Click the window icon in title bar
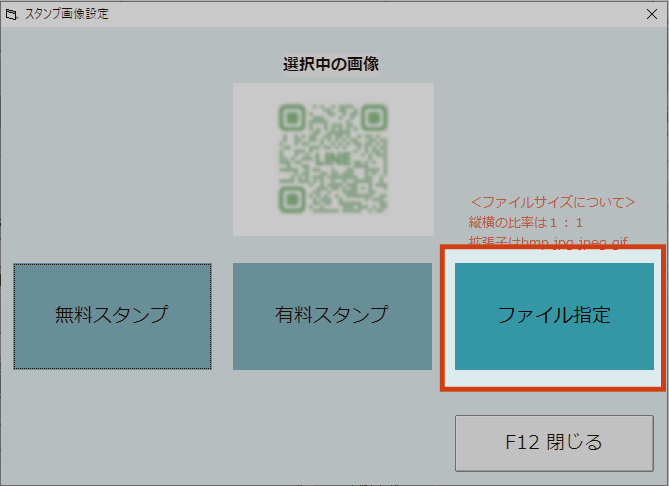669x486 pixels. point(12,15)
